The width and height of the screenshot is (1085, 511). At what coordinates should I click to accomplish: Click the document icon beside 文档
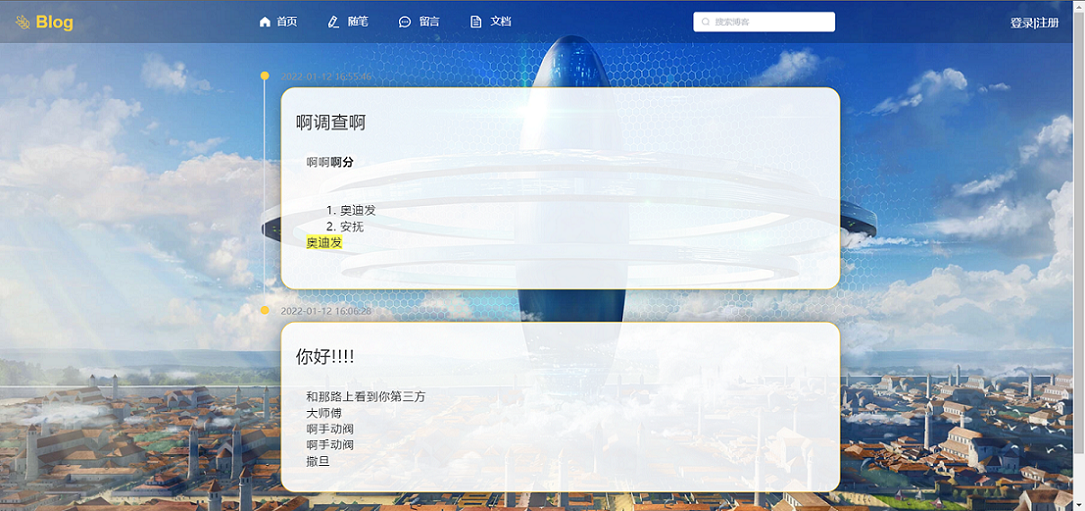click(x=476, y=22)
